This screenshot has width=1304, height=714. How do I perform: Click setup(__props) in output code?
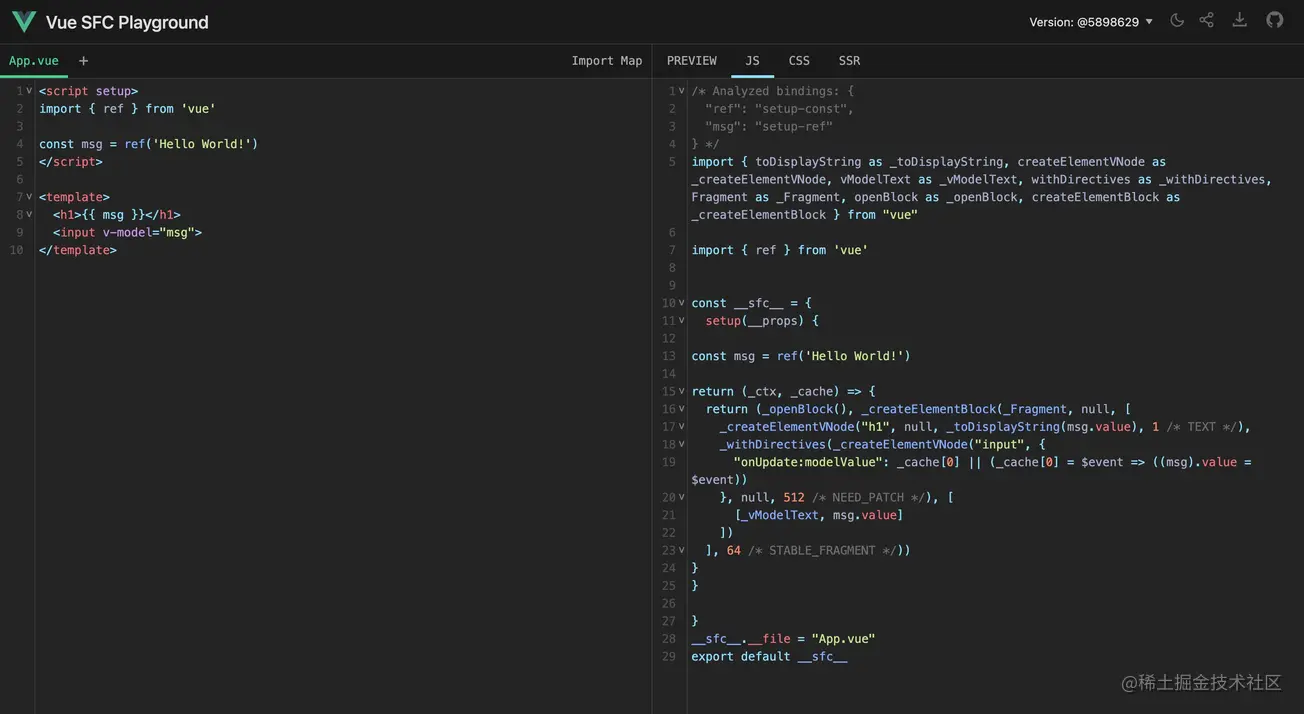tap(755, 321)
